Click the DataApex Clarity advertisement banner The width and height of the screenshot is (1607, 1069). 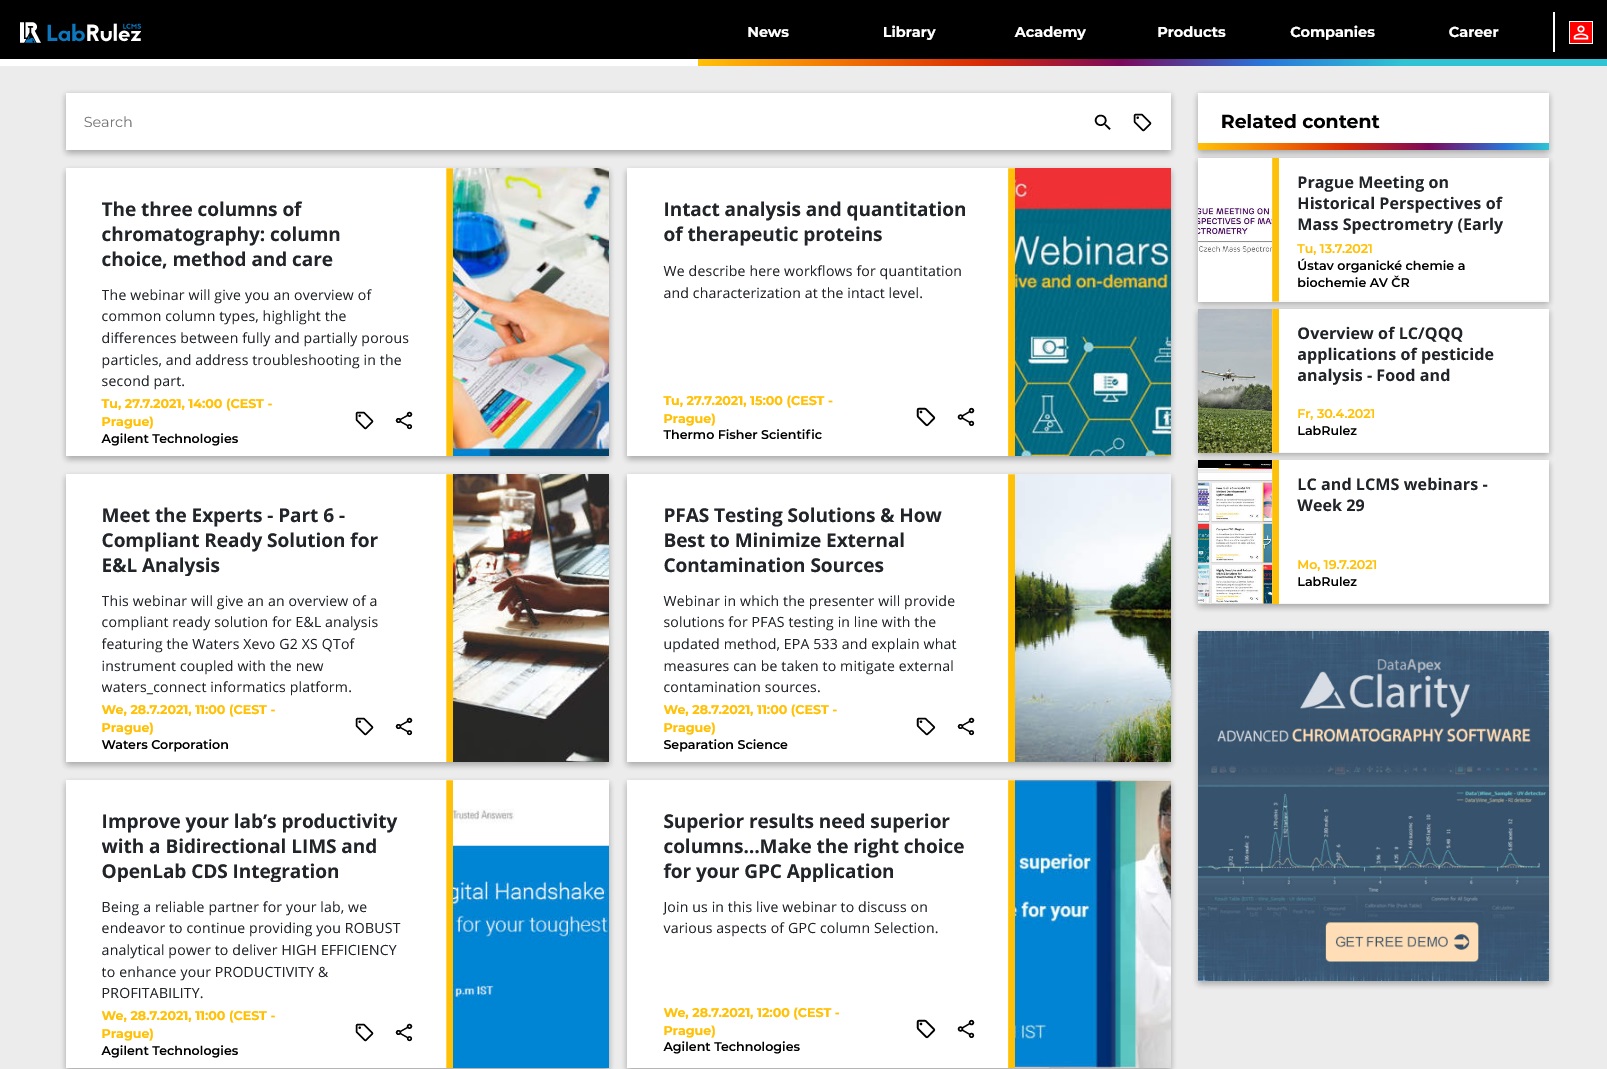point(1373,806)
